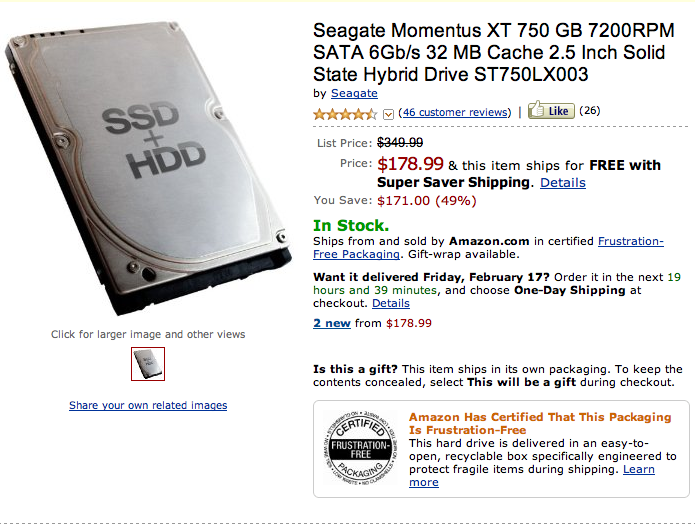Click 'Click for larger image' caption

point(148,334)
